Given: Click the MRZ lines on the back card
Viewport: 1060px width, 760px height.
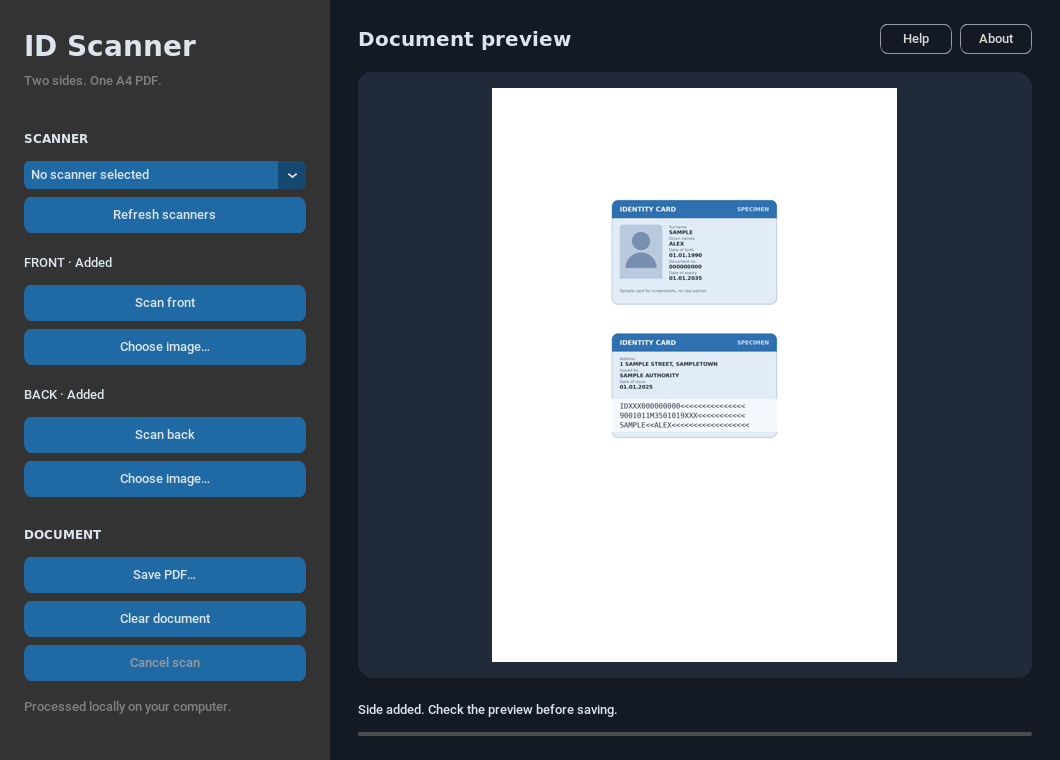Looking at the screenshot, I should tap(684, 416).
